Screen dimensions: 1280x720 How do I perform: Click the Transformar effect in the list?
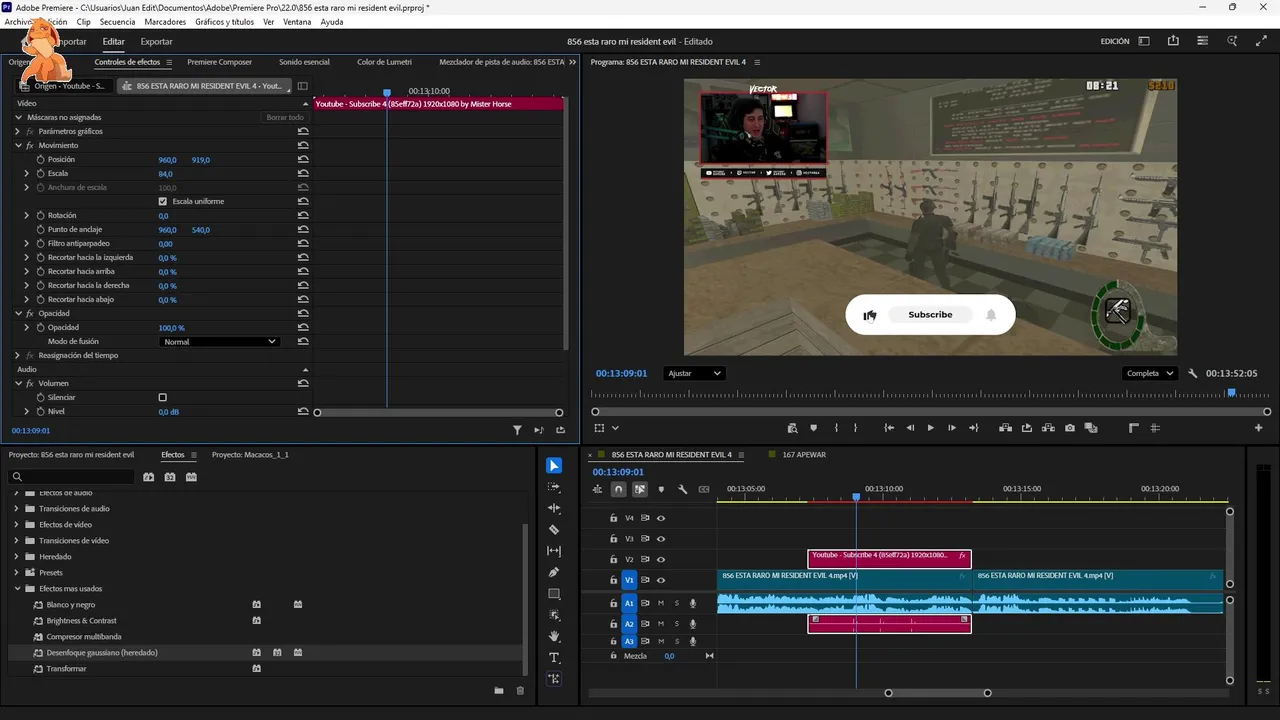pos(66,669)
